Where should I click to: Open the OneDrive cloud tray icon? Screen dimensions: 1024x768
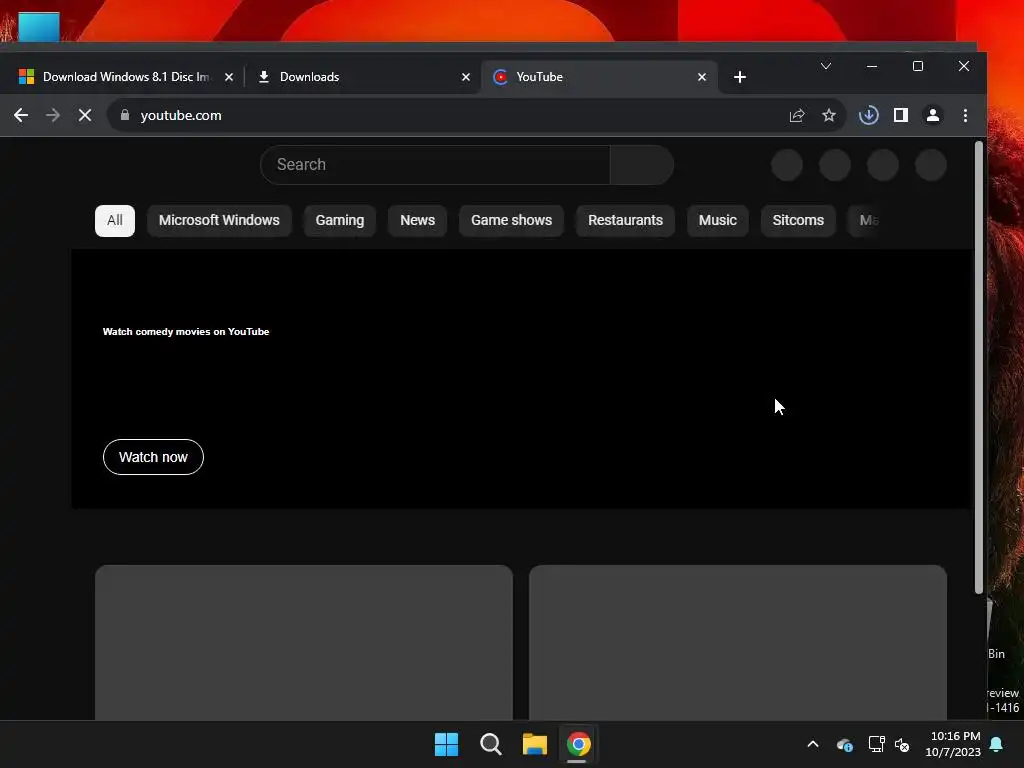tap(844, 744)
